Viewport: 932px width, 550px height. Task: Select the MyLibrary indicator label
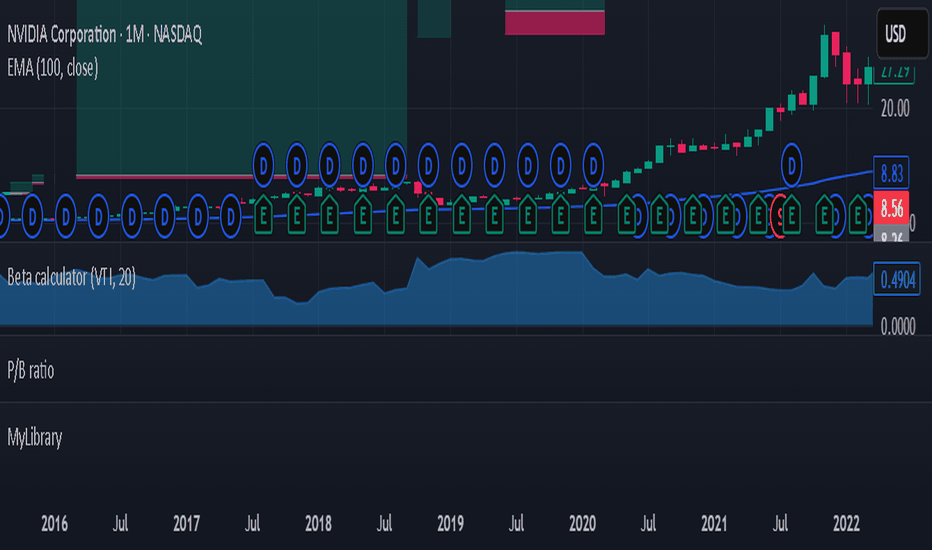click(x=34, y=438)
